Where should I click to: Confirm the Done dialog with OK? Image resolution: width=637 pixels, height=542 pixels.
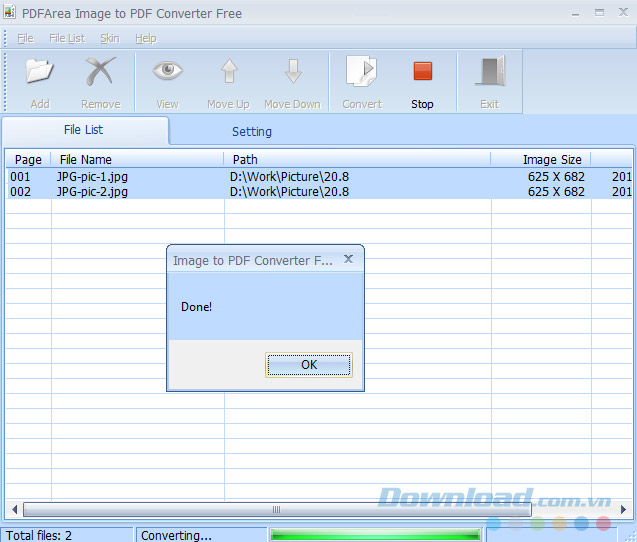click(309, 364)
